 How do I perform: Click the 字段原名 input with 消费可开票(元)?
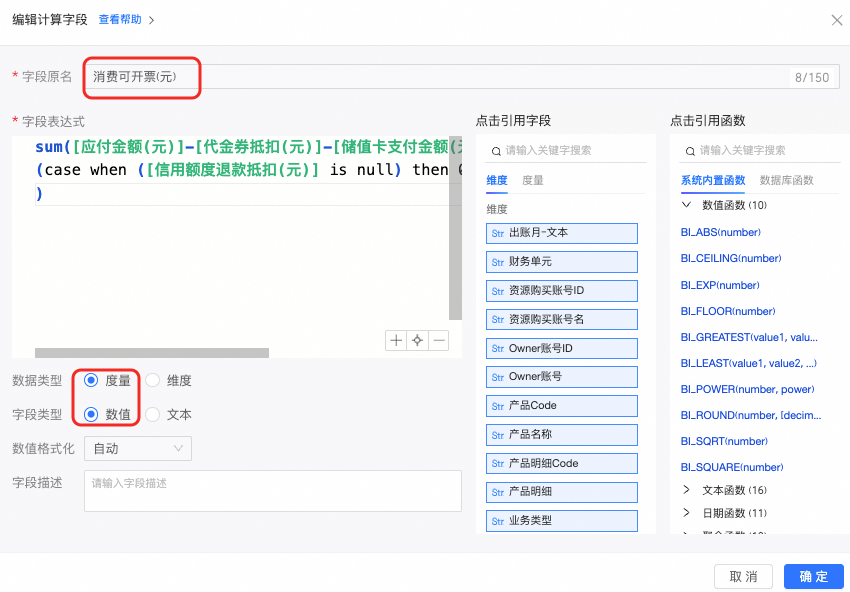tap(461, 77)
